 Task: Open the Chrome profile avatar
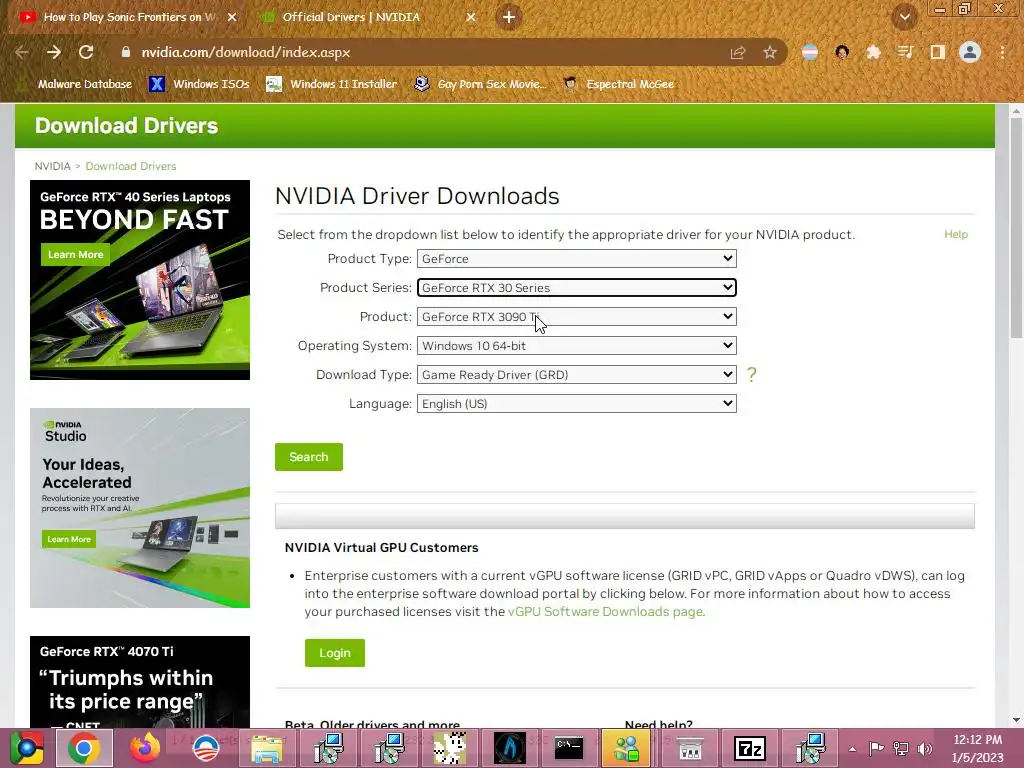[970, 52]
